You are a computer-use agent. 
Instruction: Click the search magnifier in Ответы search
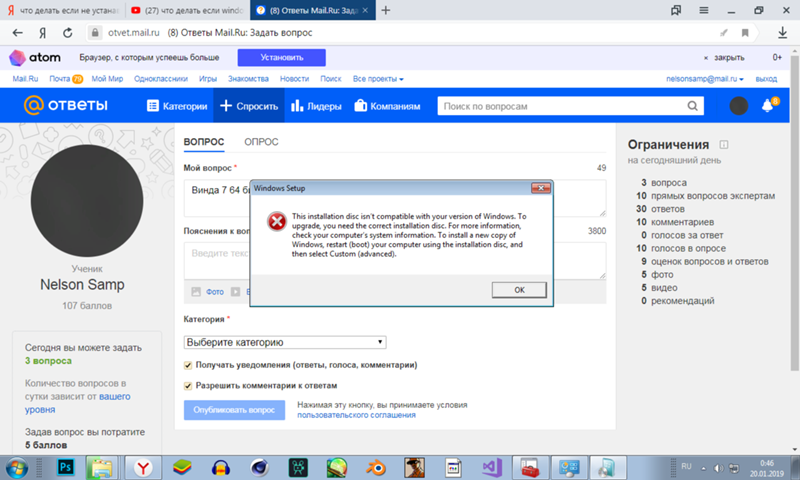[692, 106]
